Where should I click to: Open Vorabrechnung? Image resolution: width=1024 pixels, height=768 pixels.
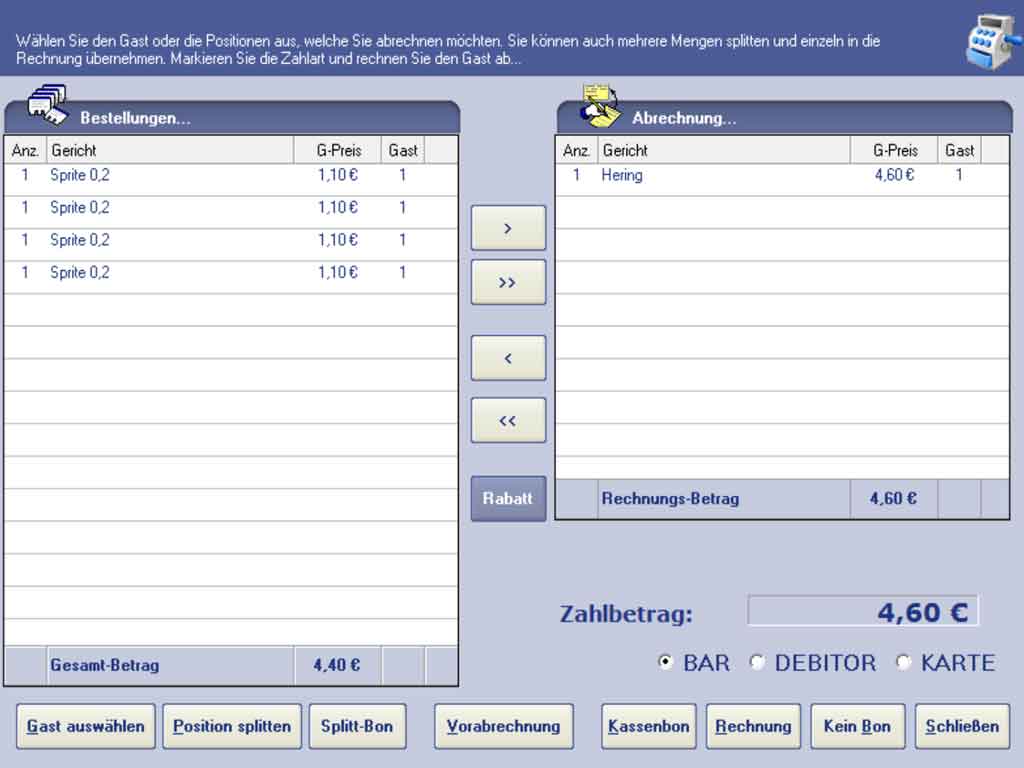[504, 726]
